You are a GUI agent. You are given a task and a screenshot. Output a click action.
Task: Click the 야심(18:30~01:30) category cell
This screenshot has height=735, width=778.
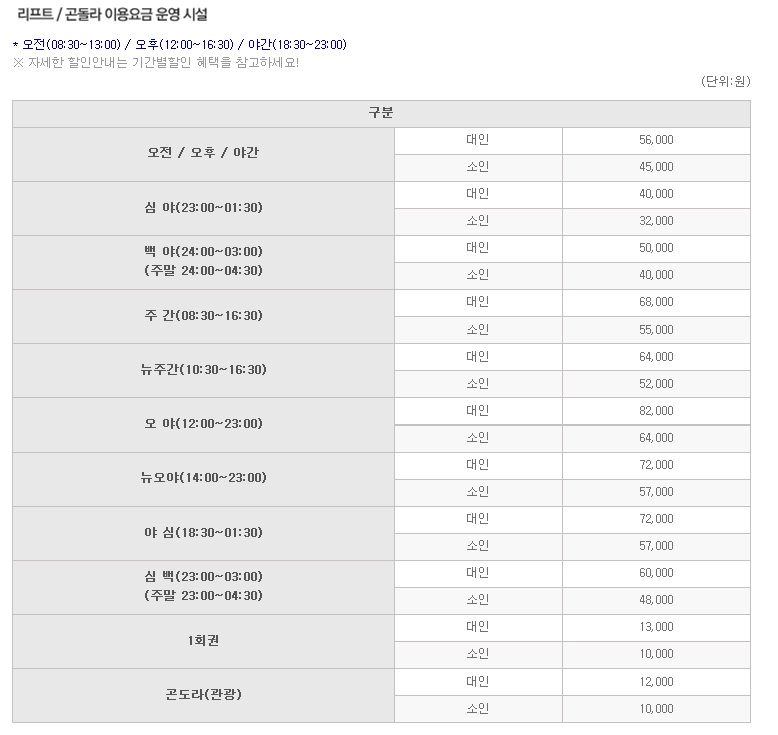point(203,533)
